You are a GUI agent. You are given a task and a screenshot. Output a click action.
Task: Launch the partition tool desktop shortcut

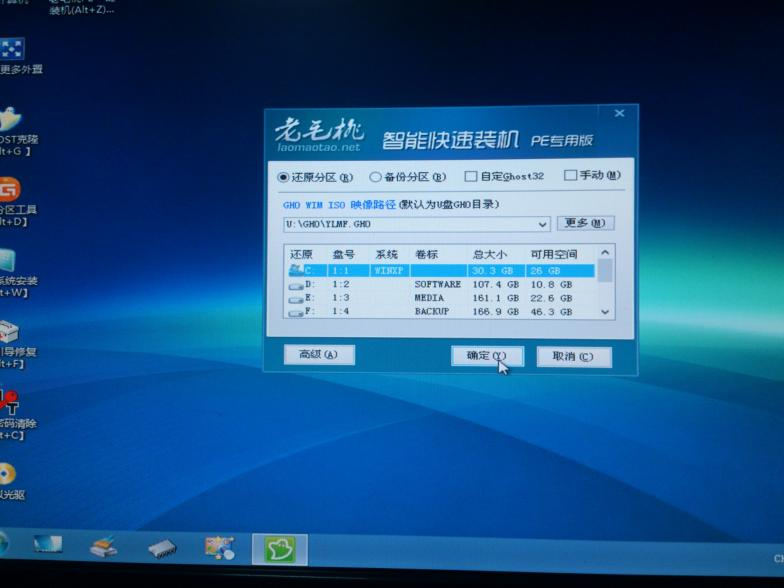tap(8, 189)
